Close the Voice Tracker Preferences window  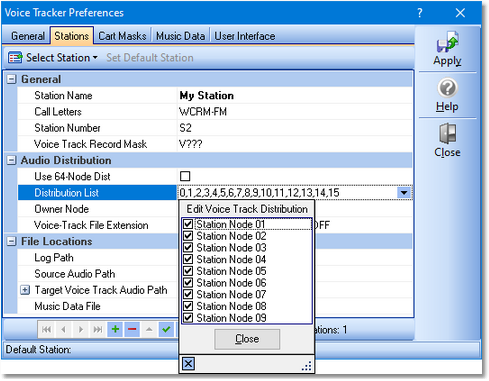(x=460, y=13)
